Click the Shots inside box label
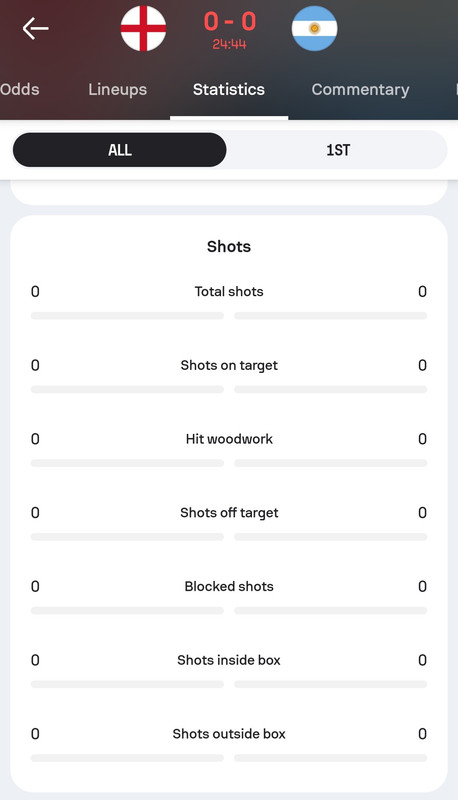 click(x=229, y=660)
